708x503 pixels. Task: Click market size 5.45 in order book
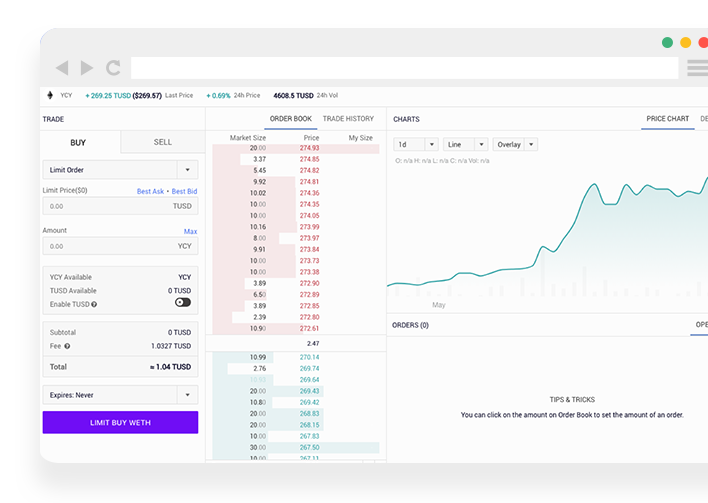click(x=260, y=171)
